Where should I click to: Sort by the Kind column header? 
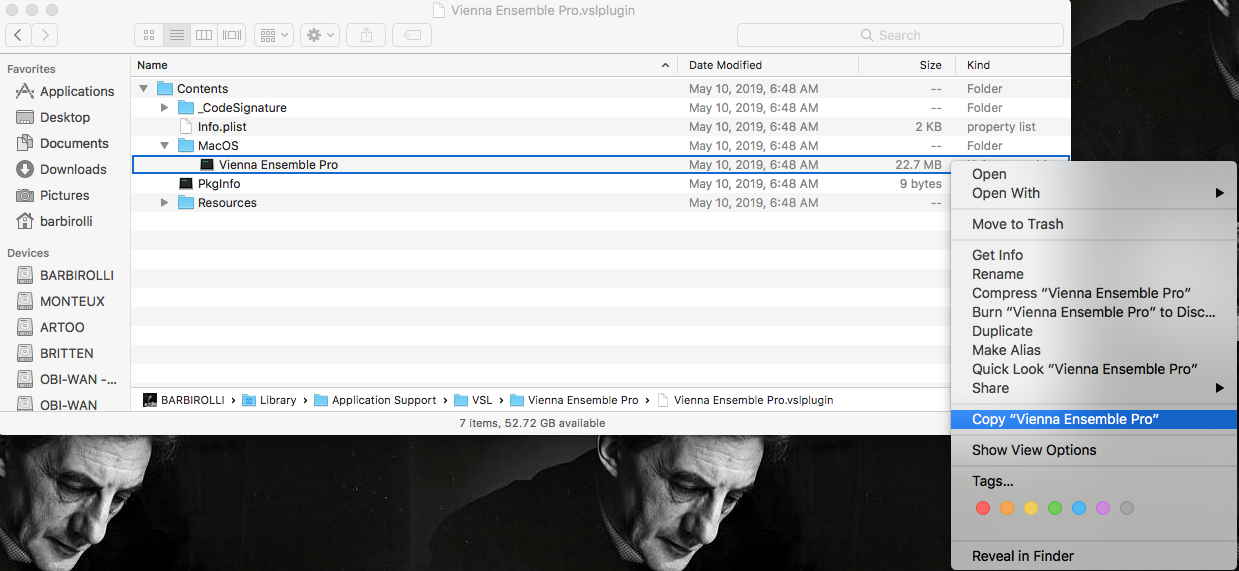tap(1012, 65)
